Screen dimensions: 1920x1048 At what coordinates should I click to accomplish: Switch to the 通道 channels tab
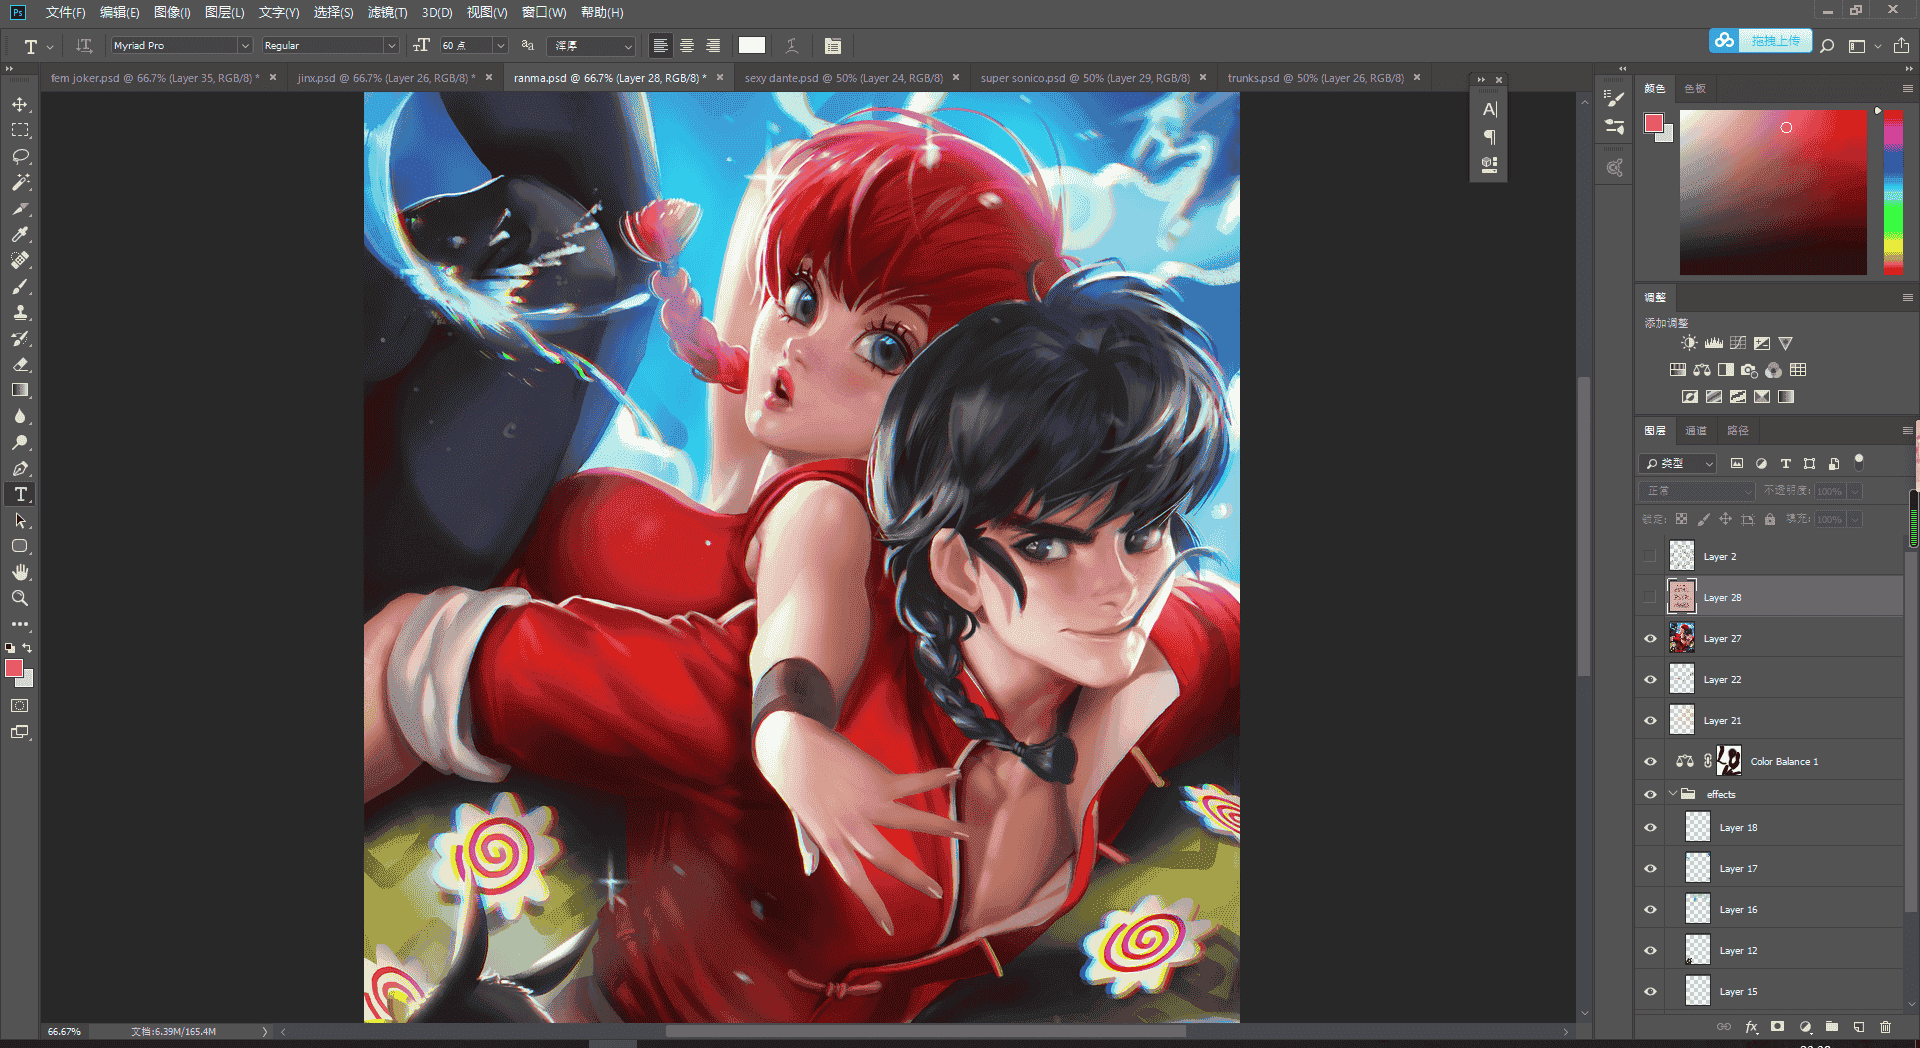tap(1696, 431)
